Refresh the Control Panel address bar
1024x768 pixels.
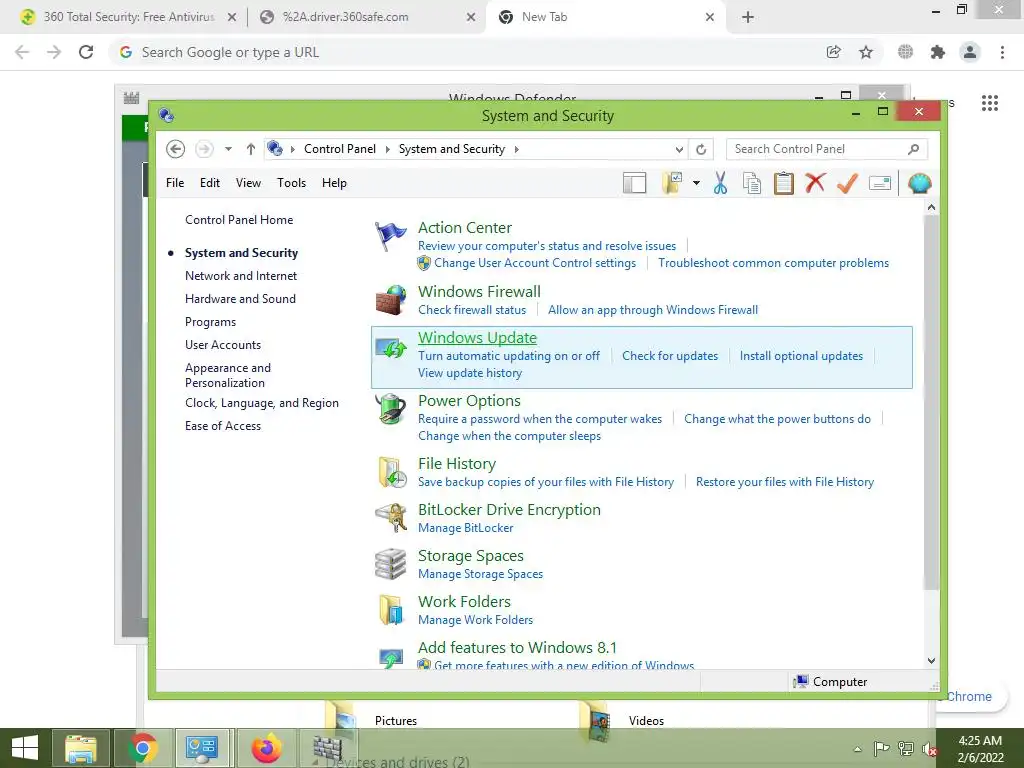tap(701, 149)
